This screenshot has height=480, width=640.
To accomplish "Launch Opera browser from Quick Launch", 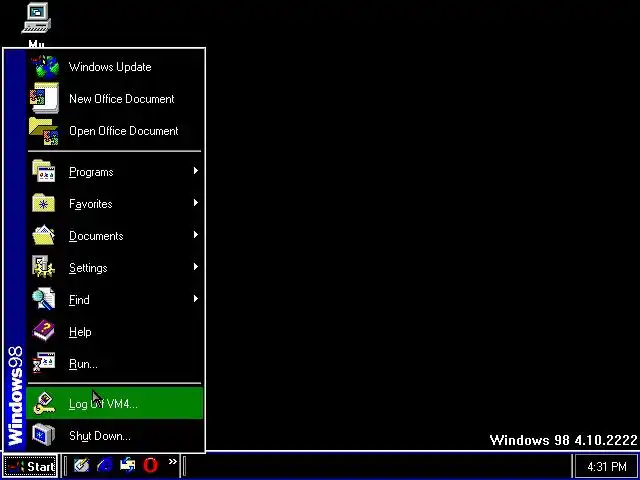I will coord(151,465).
